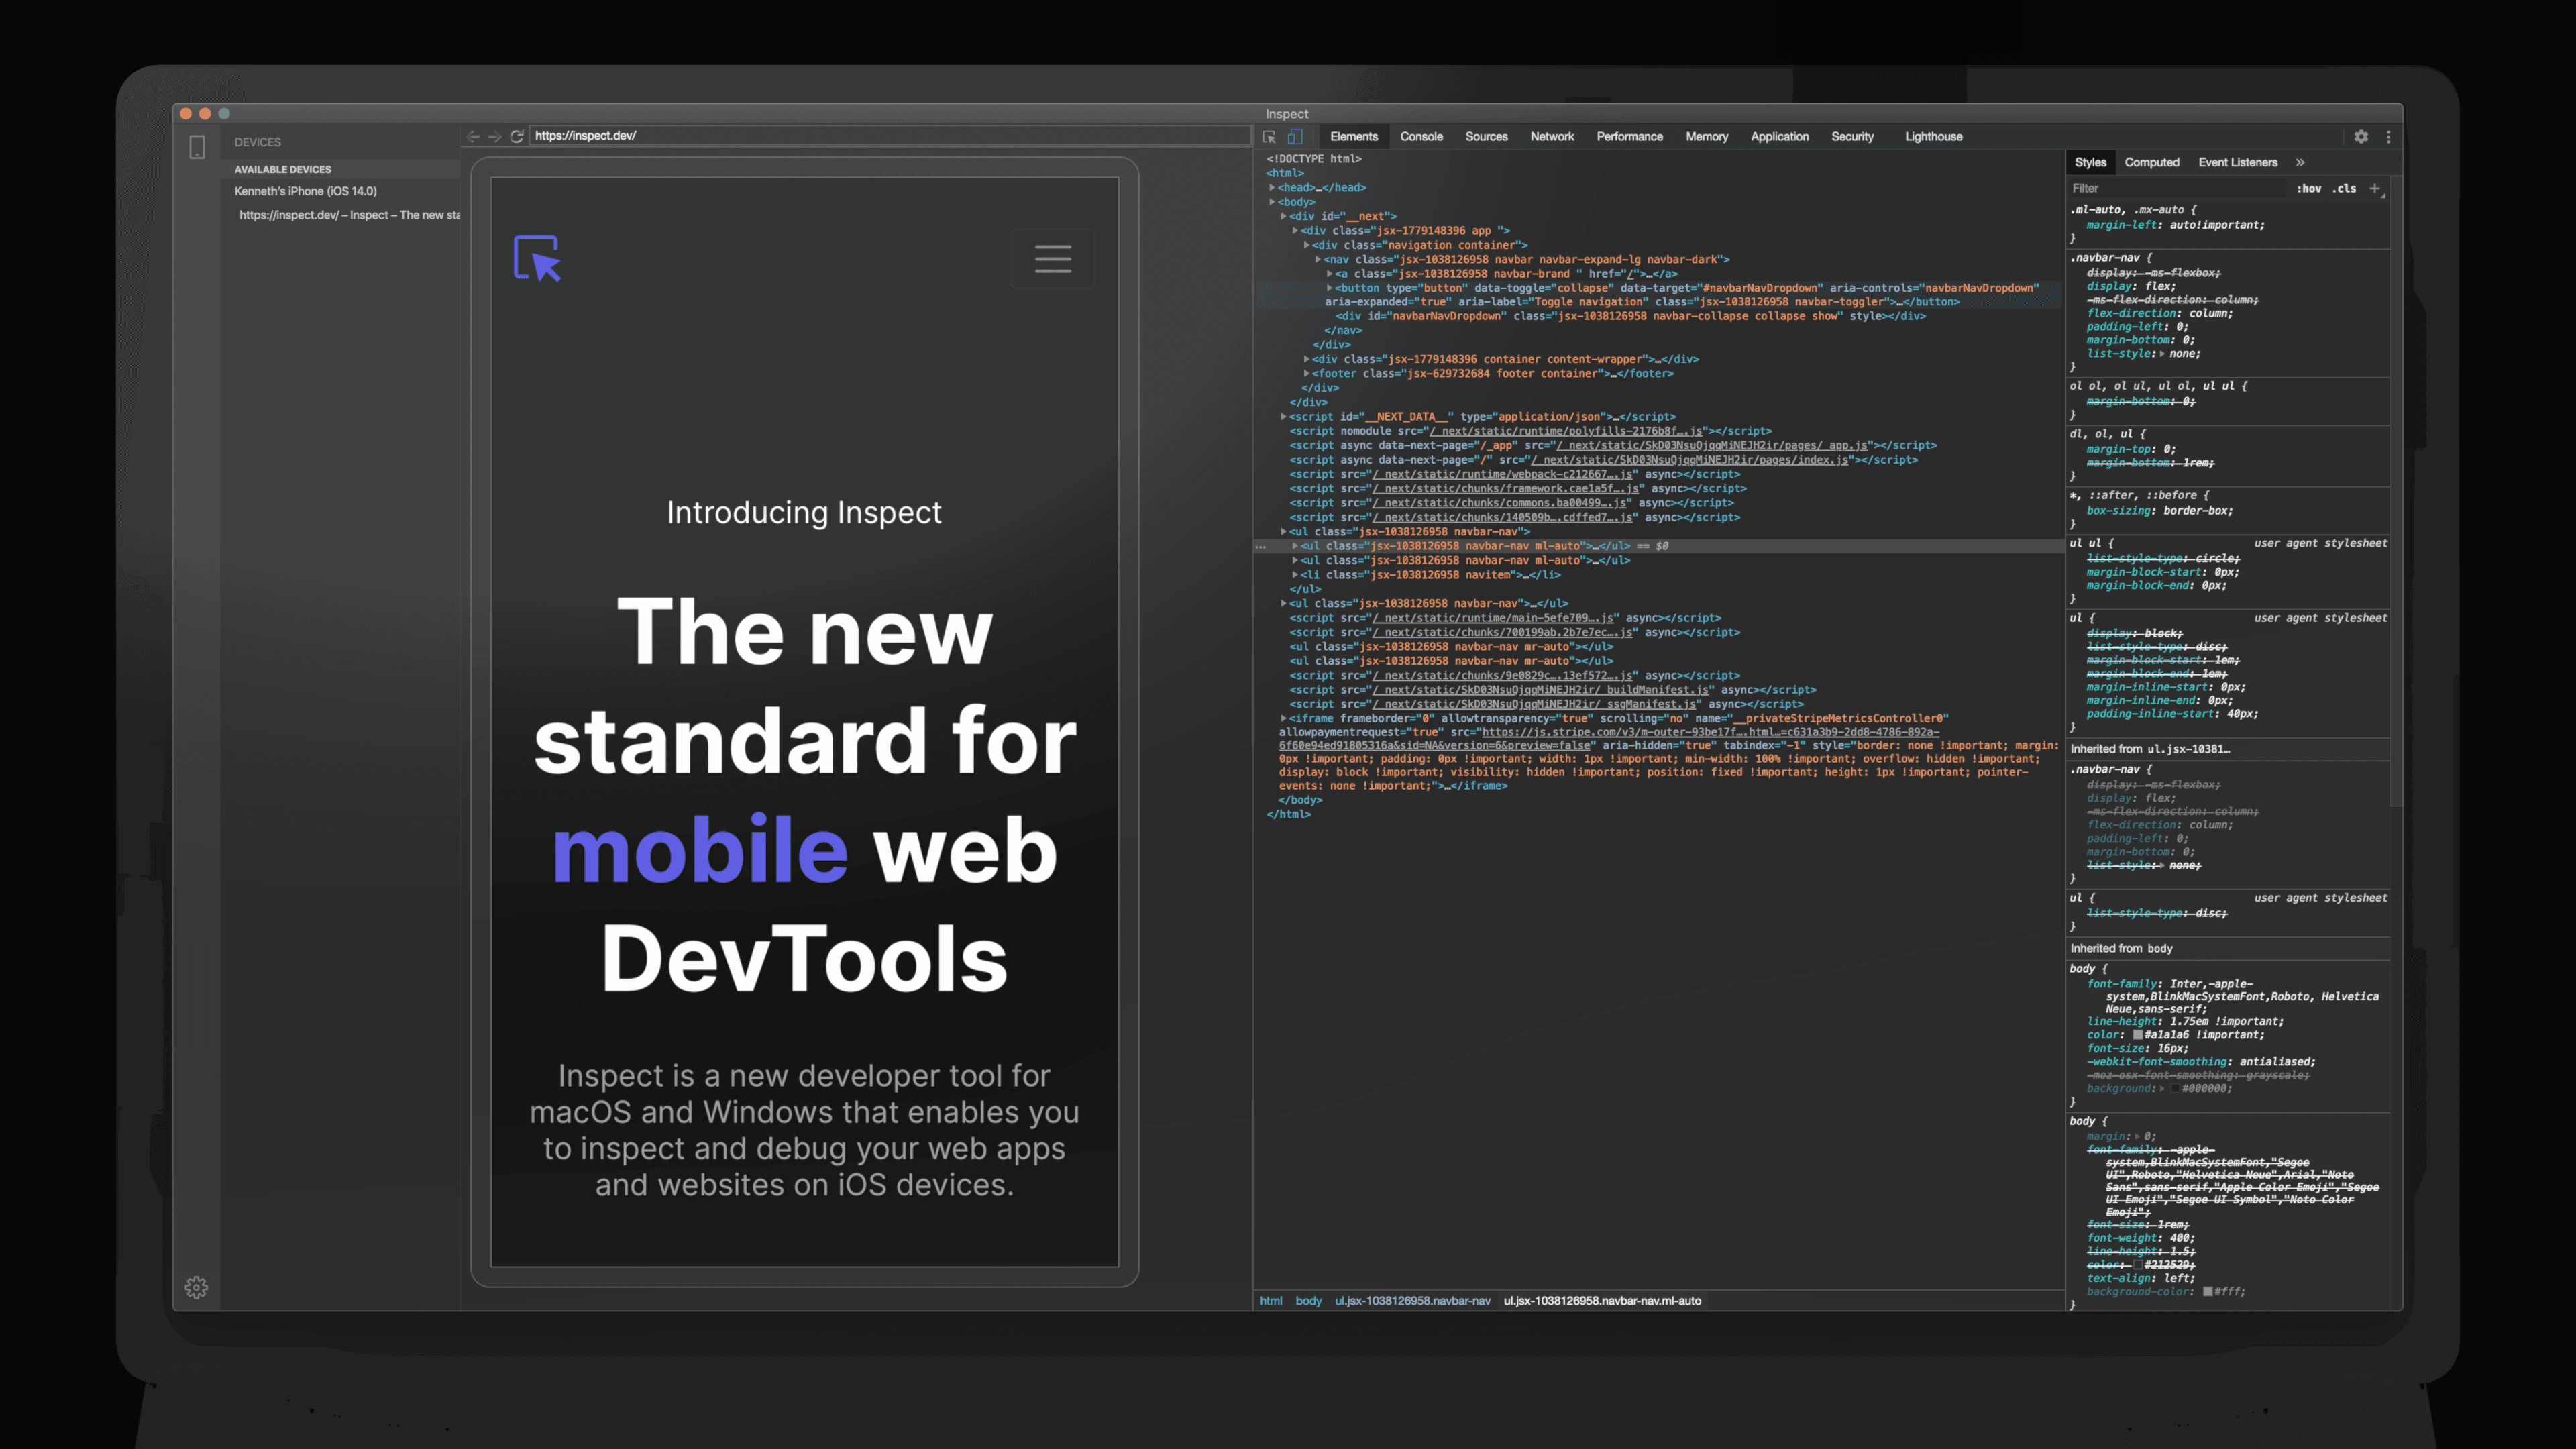Select Kenneth's iPhone device entry
2576x1449 pixels.
point(306,191)
